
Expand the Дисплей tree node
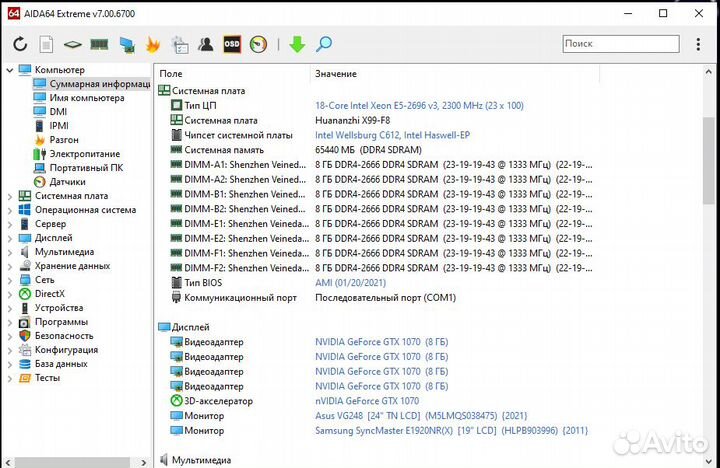[10, 238]
